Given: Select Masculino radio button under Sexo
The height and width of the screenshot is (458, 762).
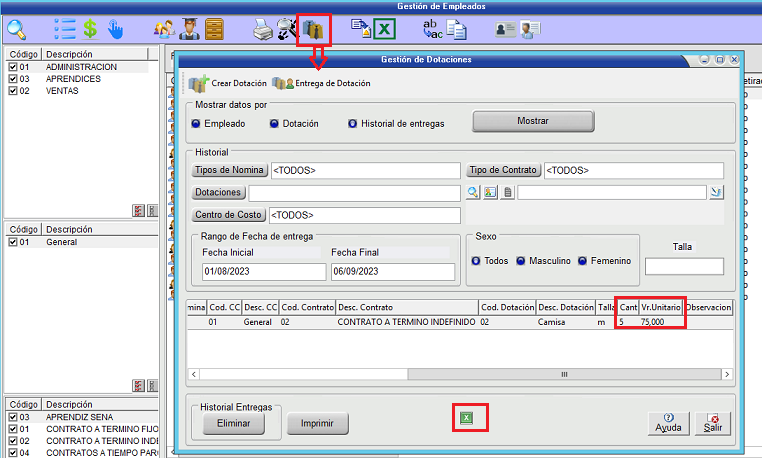Looking at the screenshot, I should (x=521, y=261).
